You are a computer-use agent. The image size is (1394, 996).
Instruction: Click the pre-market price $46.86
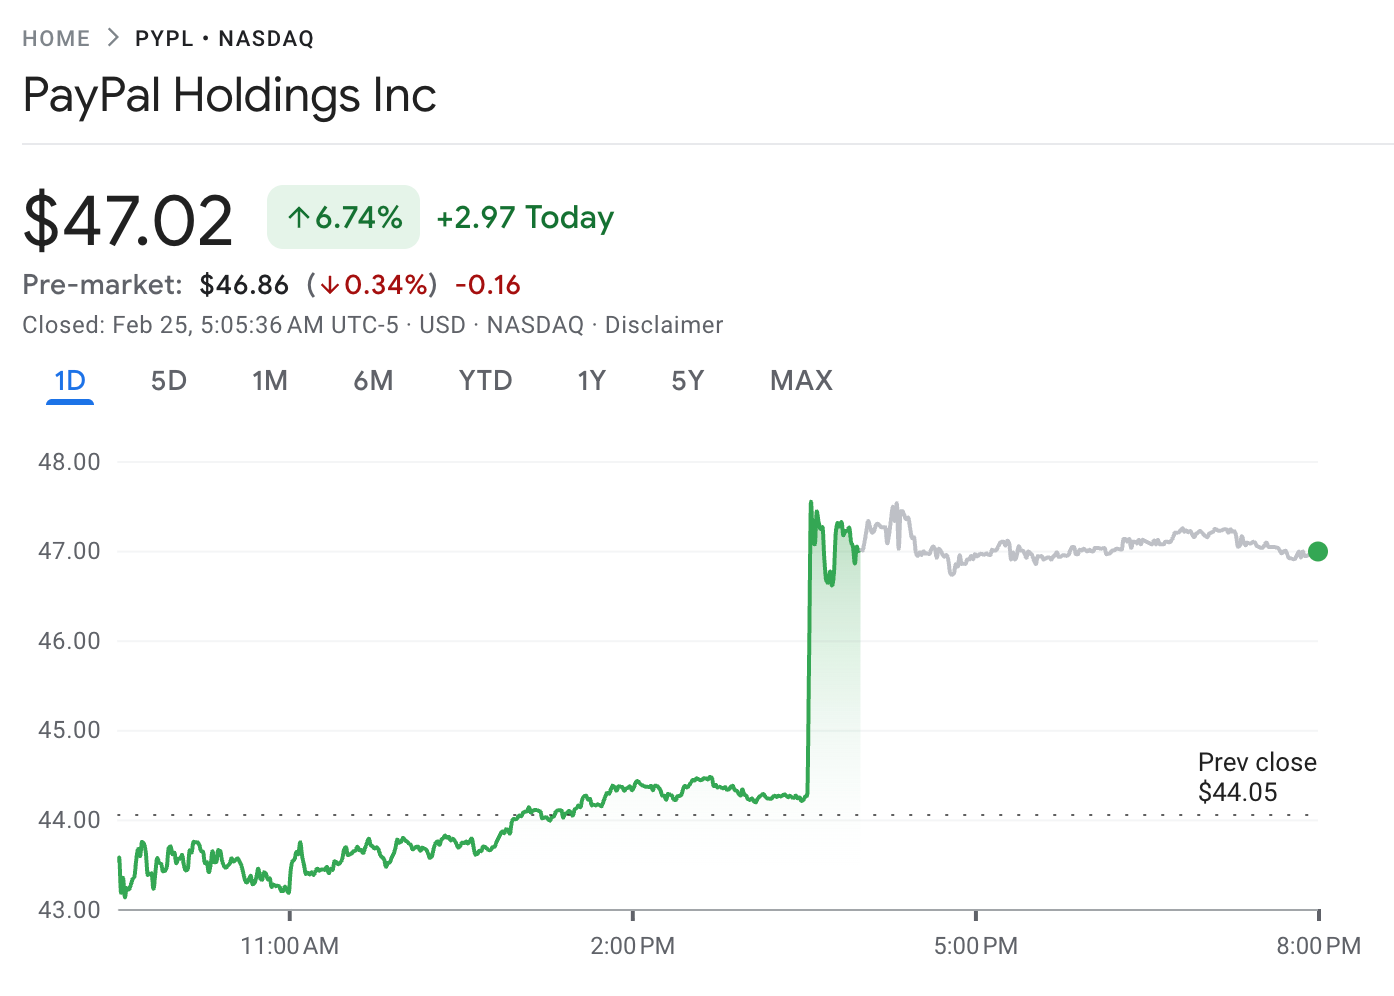coord(243,285)
